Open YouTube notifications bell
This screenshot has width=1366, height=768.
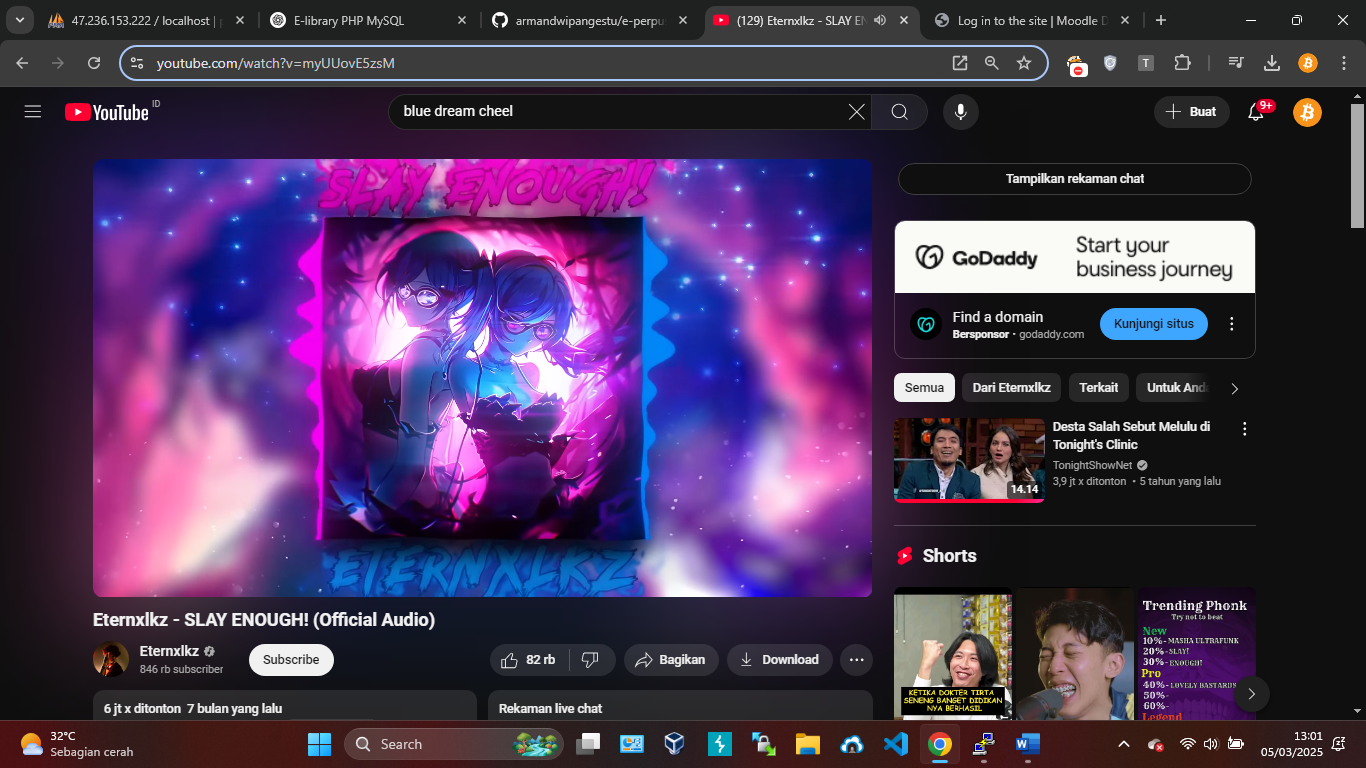(x=1256, y=112)
